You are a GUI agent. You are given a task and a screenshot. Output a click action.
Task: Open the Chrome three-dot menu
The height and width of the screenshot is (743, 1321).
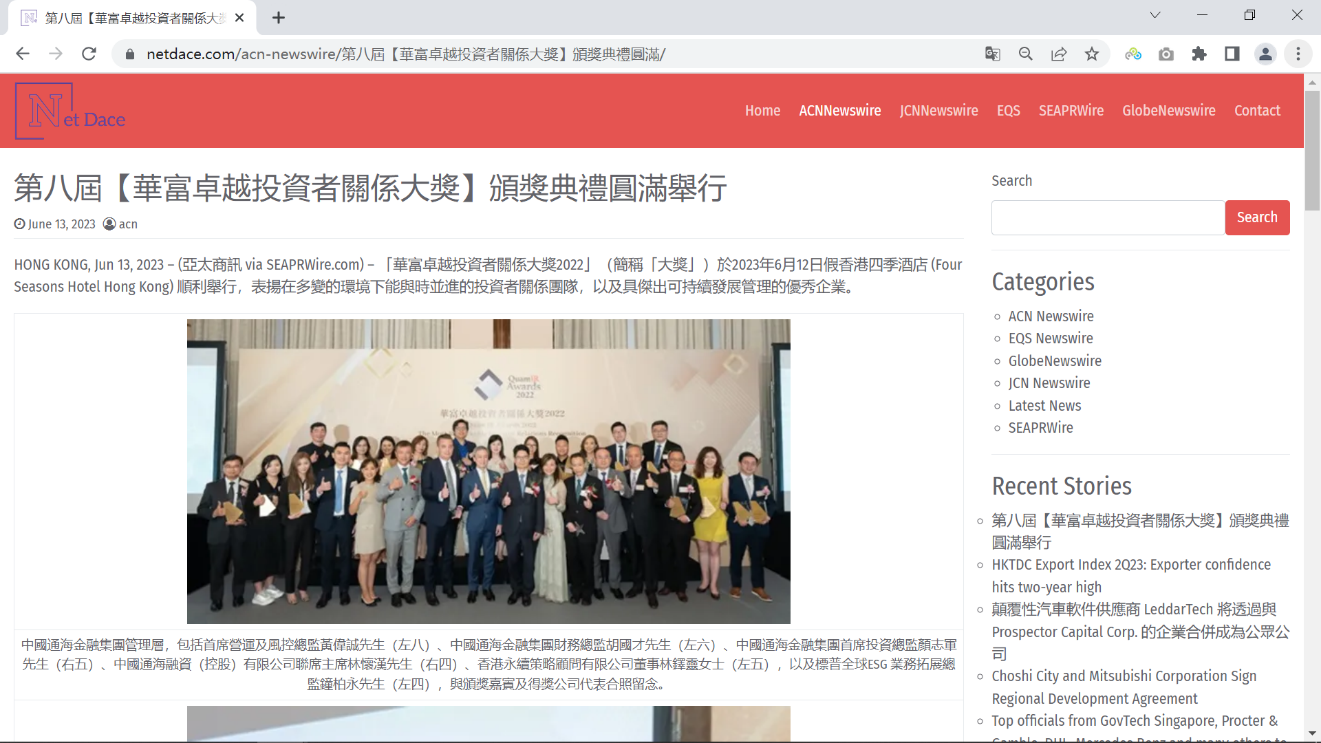(1298, 54)
